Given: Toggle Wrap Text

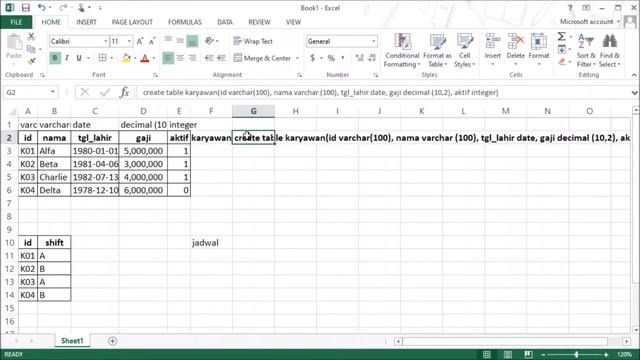Looking at the screenshot, I should click(x=253, y=41).
